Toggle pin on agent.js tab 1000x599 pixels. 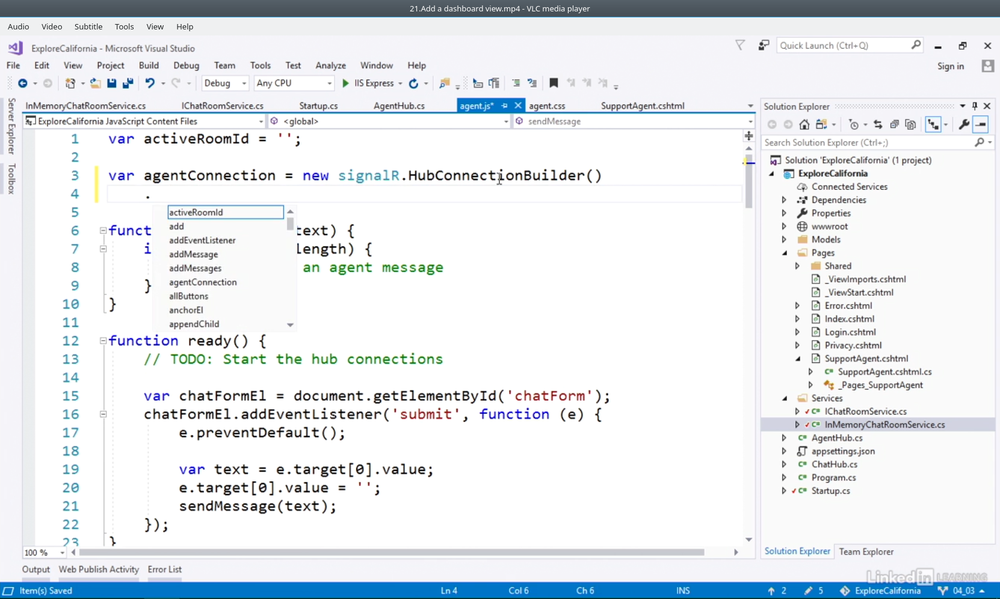[504, 106]
